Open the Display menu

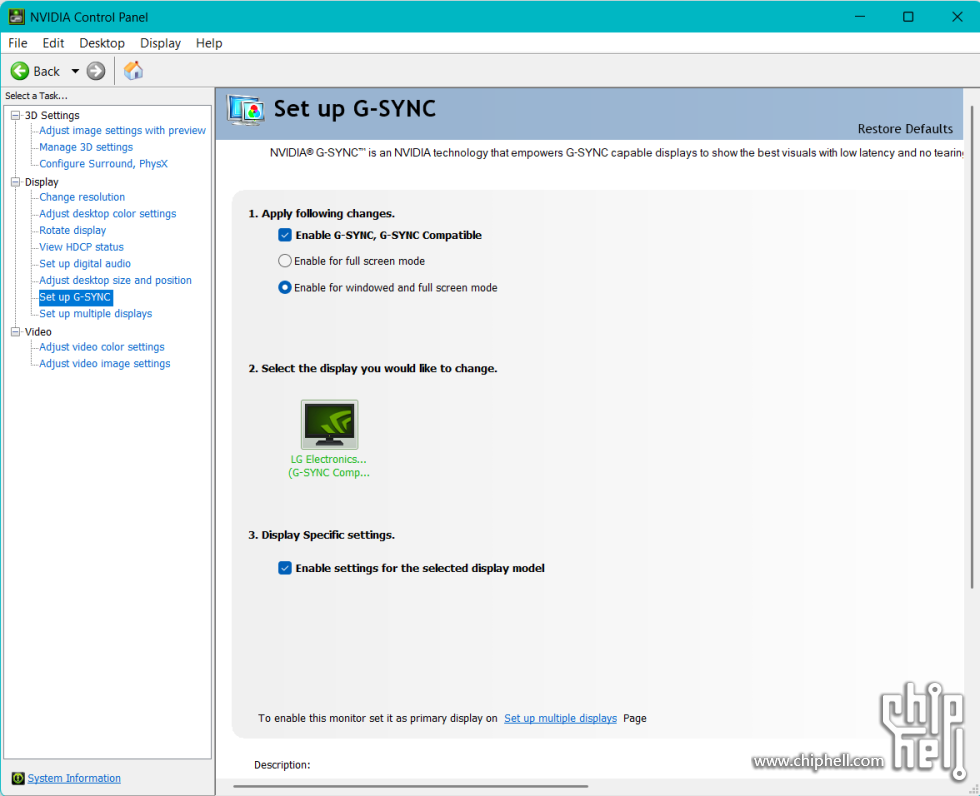click(x=160, y=43)
